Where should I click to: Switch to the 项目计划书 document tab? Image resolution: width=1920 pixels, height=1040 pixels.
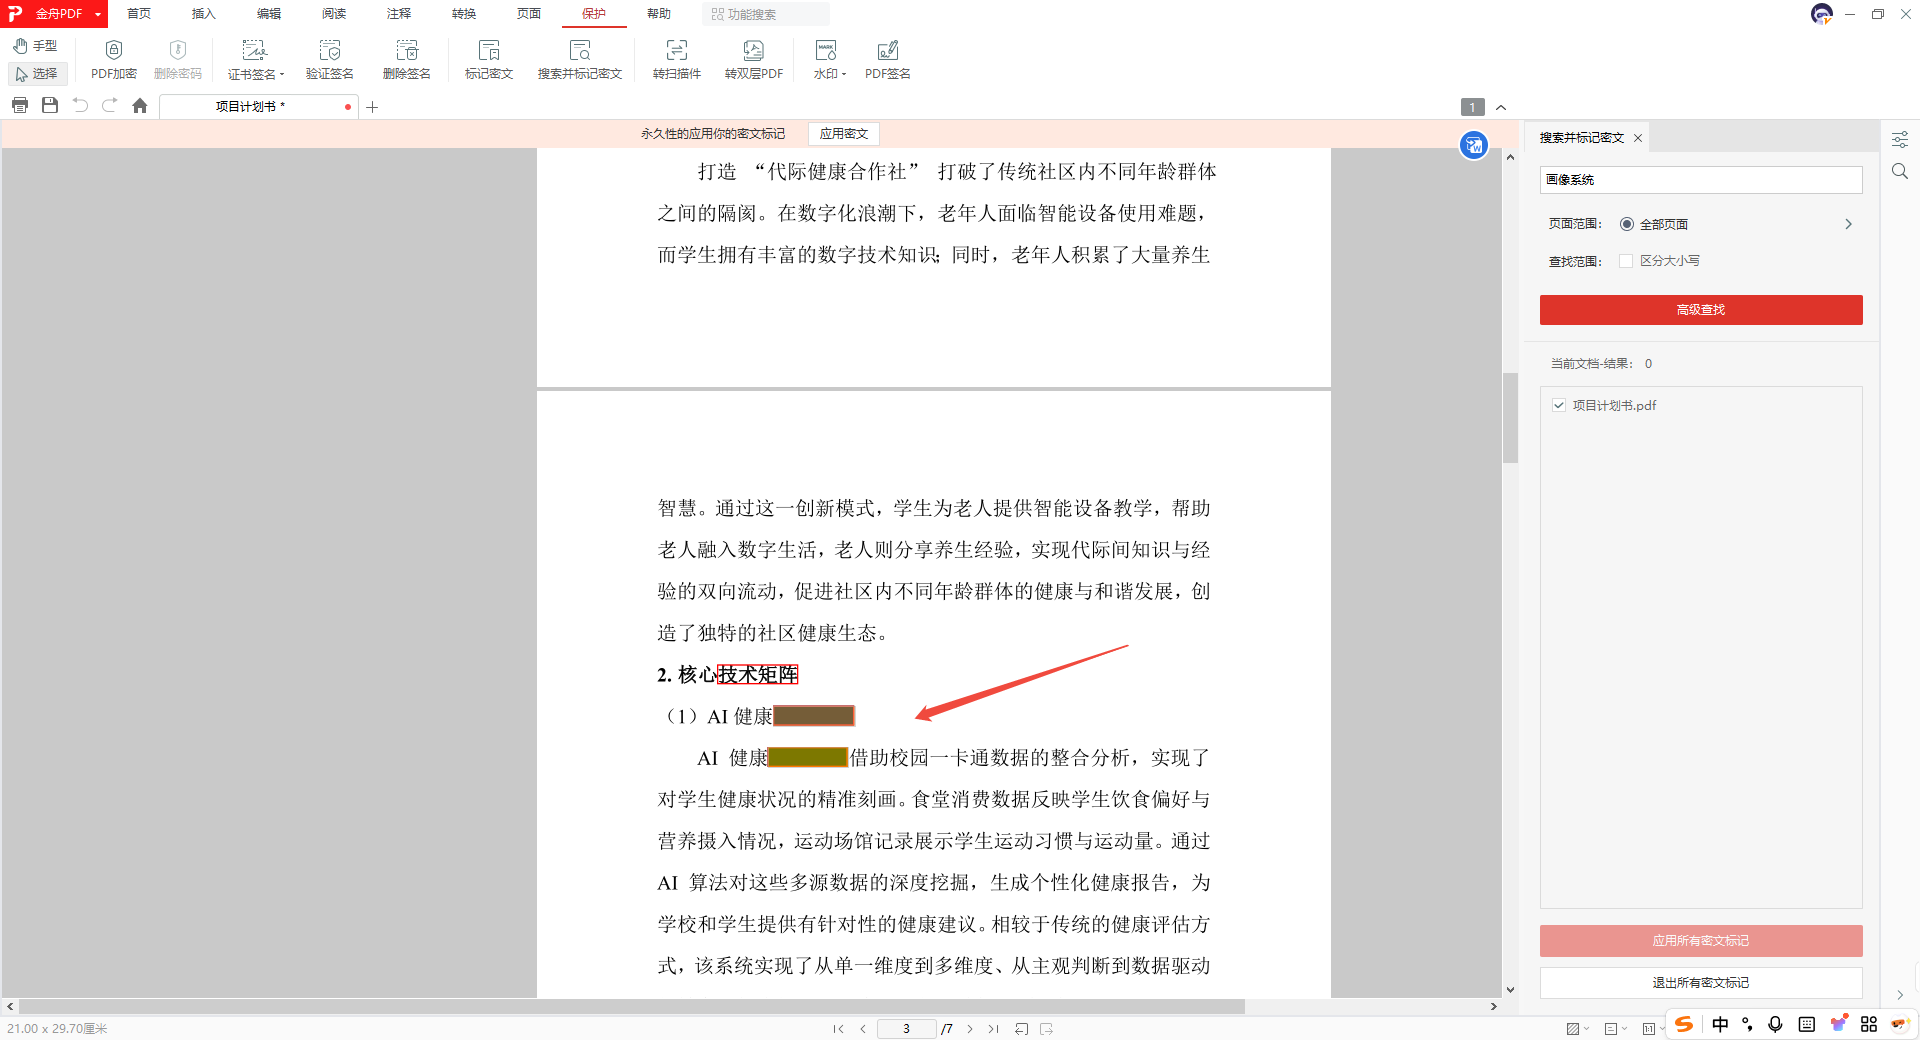(x=258, y=107)
